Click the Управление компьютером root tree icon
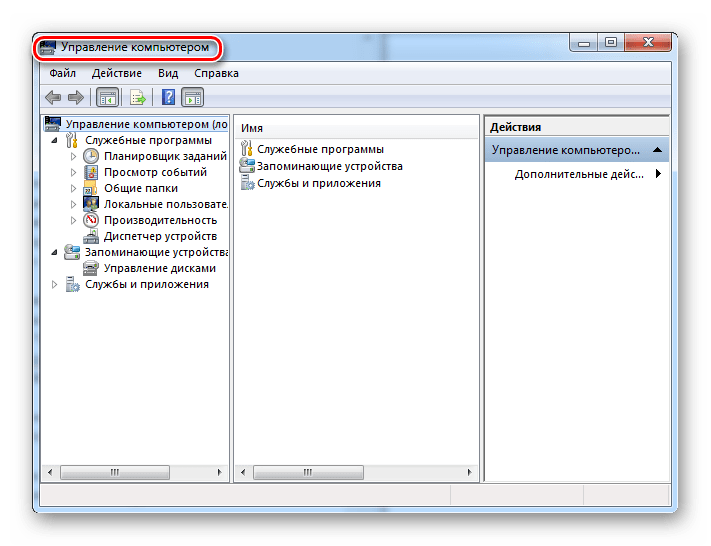Image resolution: width=711 pixels, height=546 pixels. (x=53, y=123)
